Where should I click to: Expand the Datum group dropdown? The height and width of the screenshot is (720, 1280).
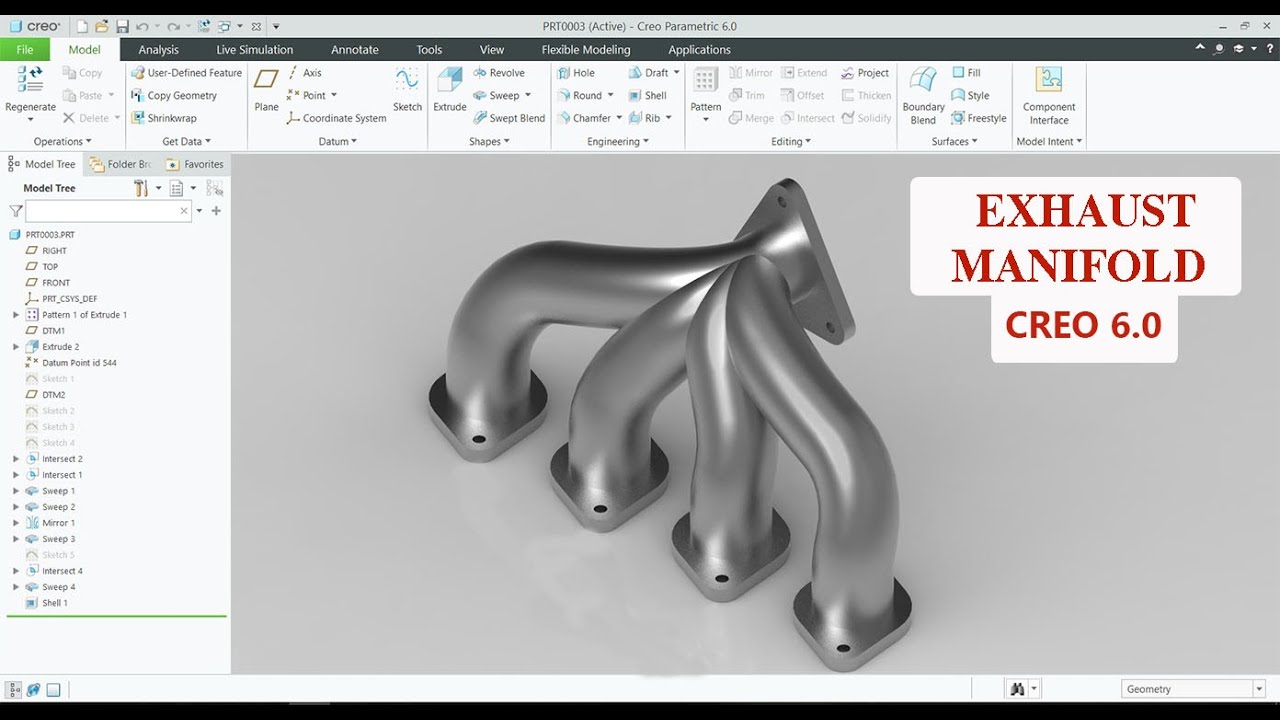point(338,142)
